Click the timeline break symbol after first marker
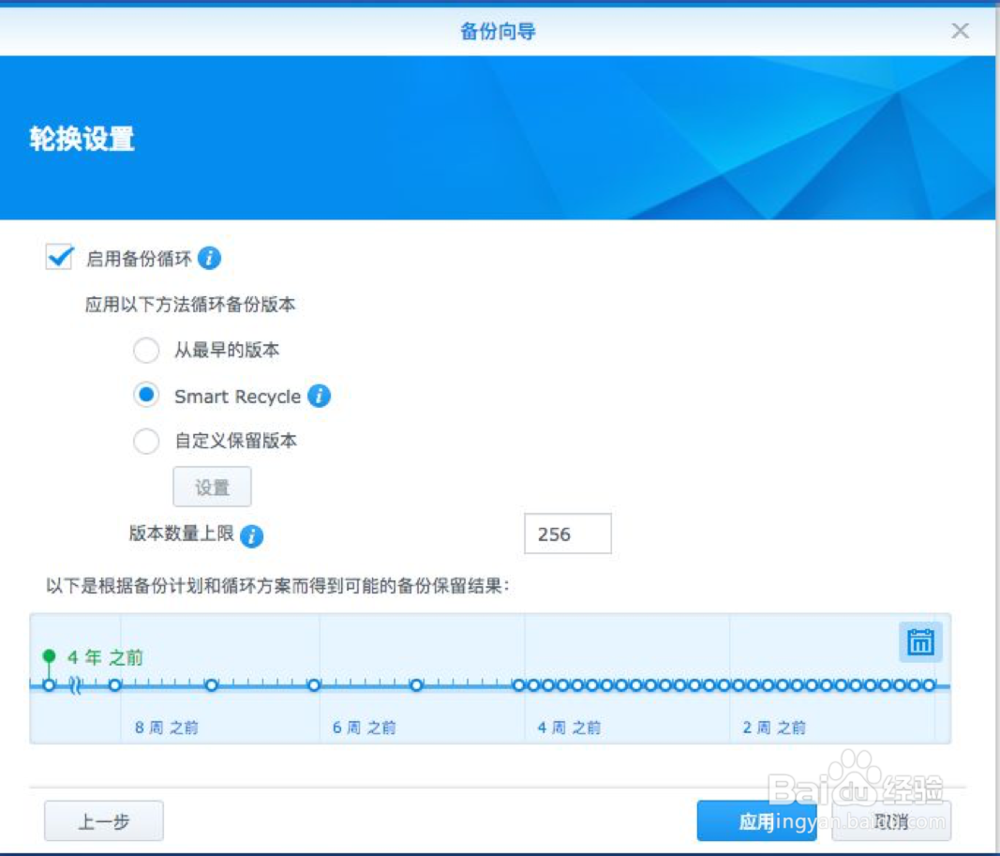1000x856 pixels. [x=75, y=686]
